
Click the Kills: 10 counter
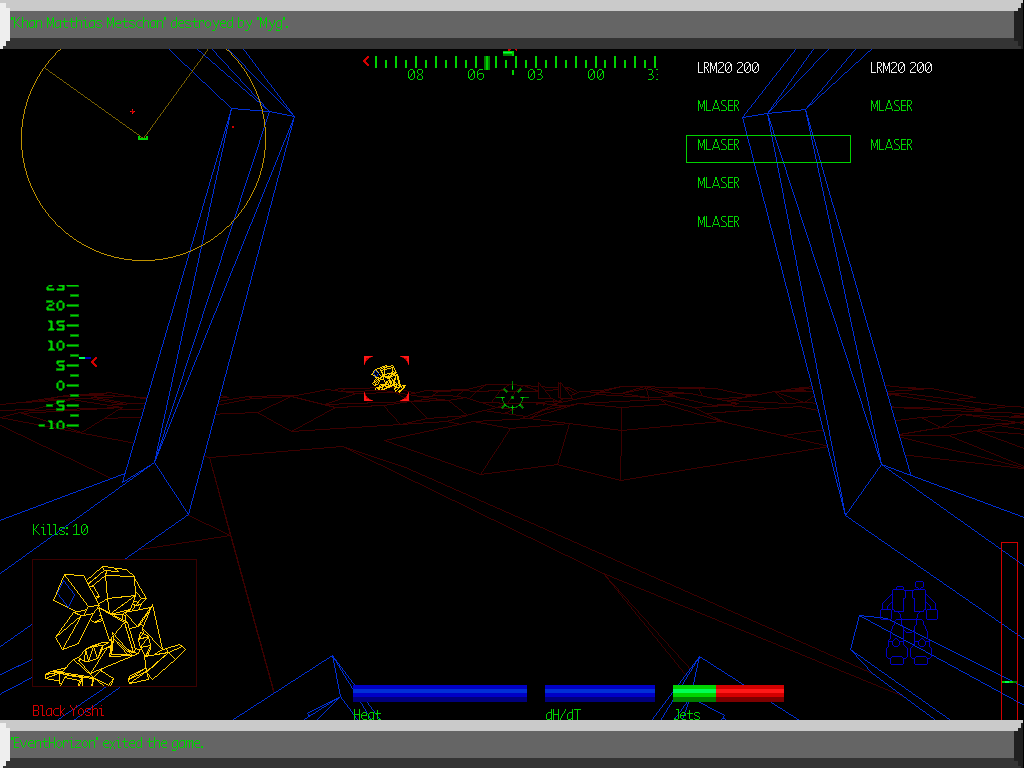tap(60, 530)
